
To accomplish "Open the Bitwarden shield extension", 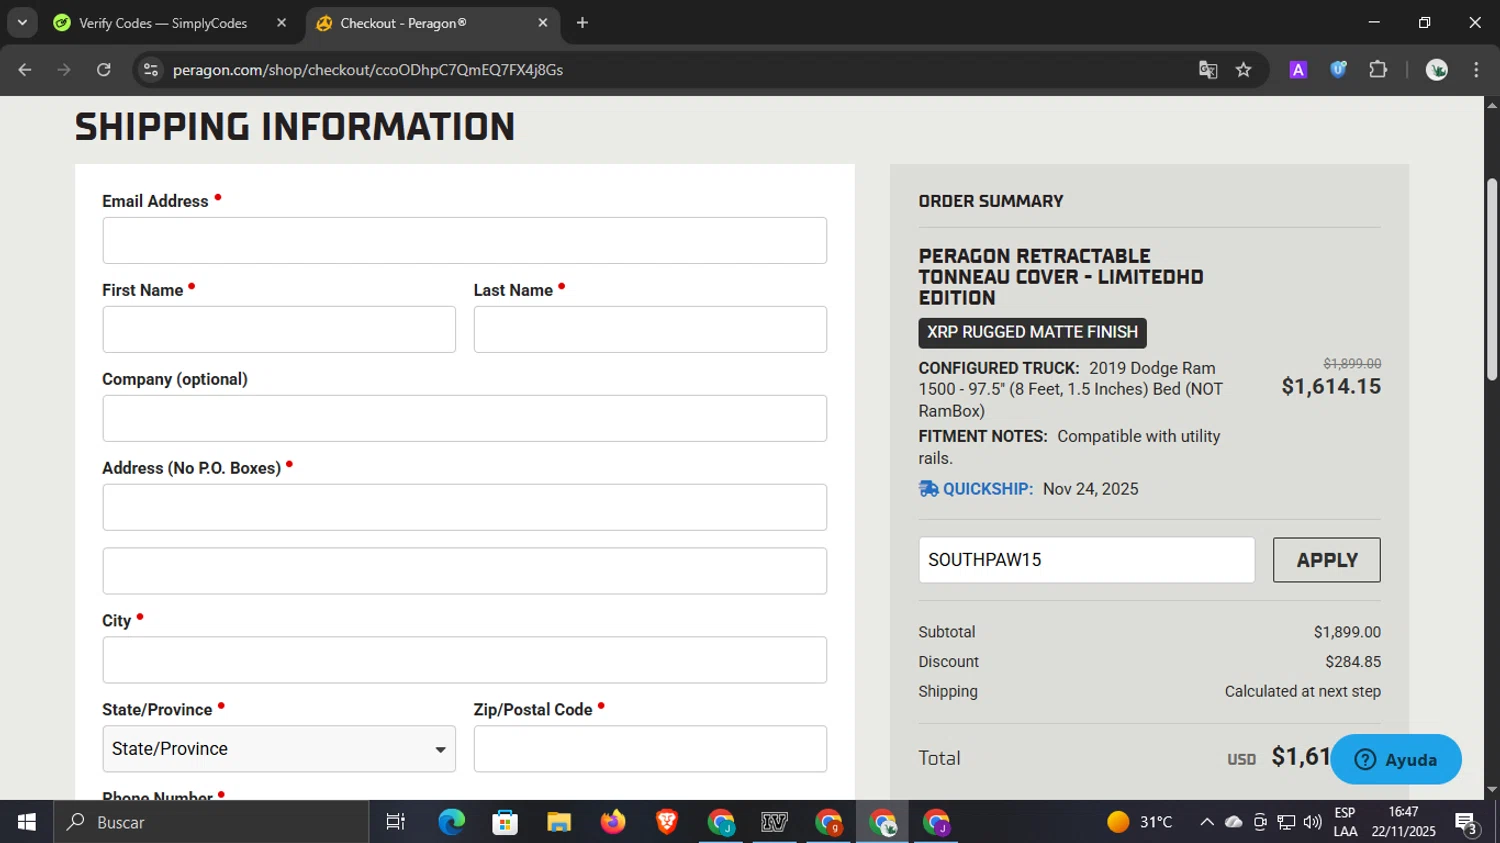I will point(1338,70).
